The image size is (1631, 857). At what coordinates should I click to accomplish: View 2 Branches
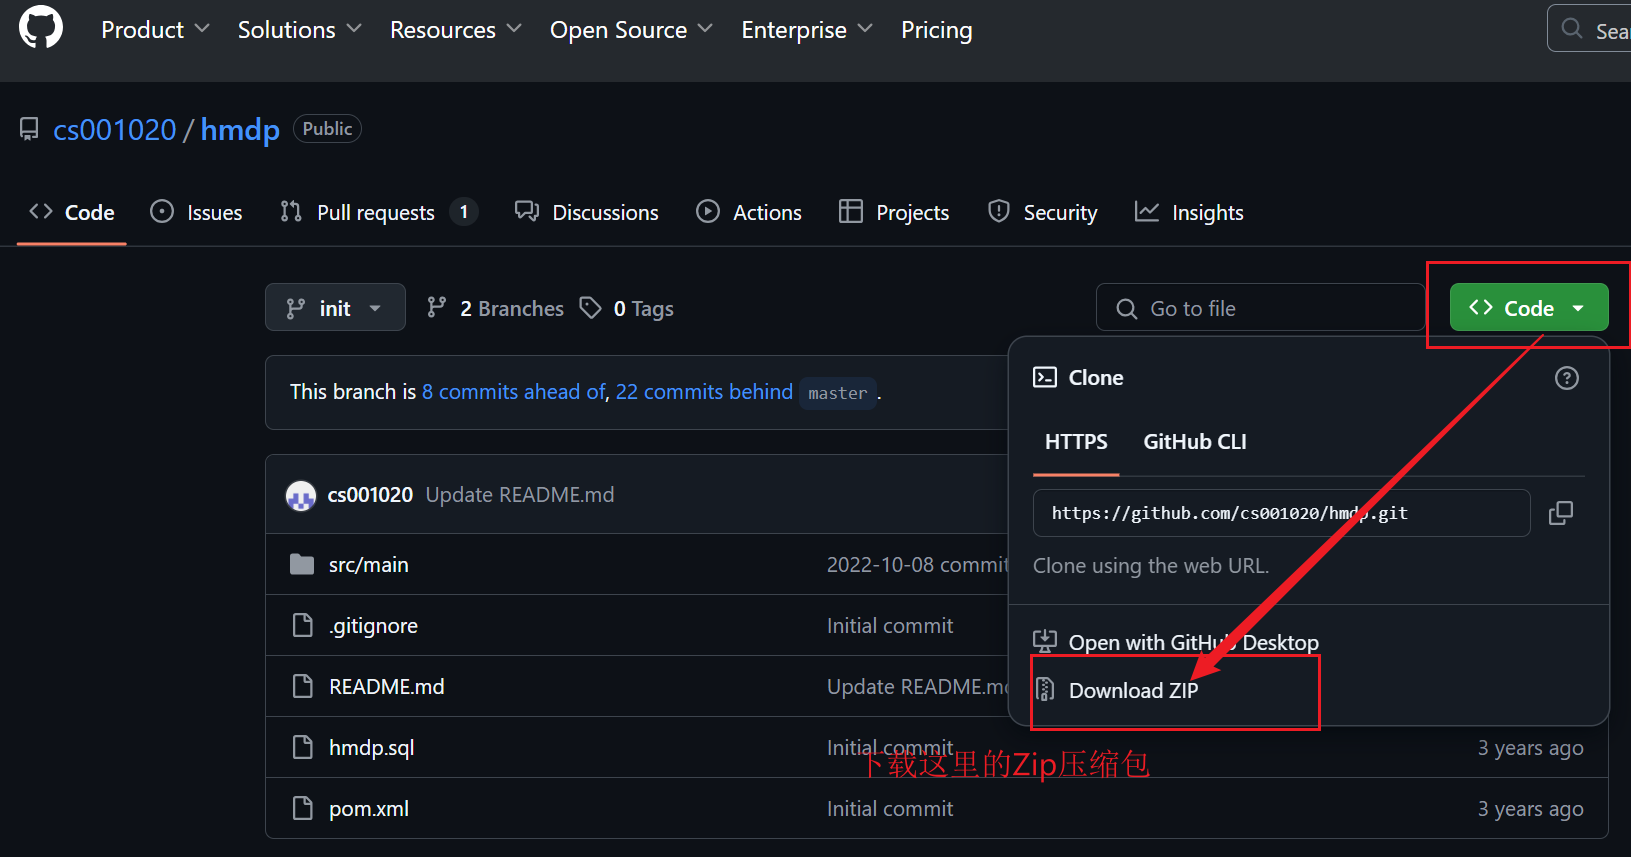(x=495, y=308)
